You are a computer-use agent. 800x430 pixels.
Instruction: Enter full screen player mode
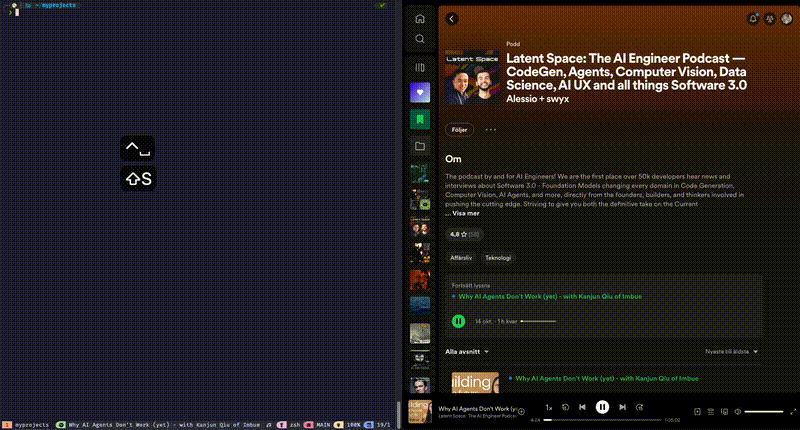793,412
